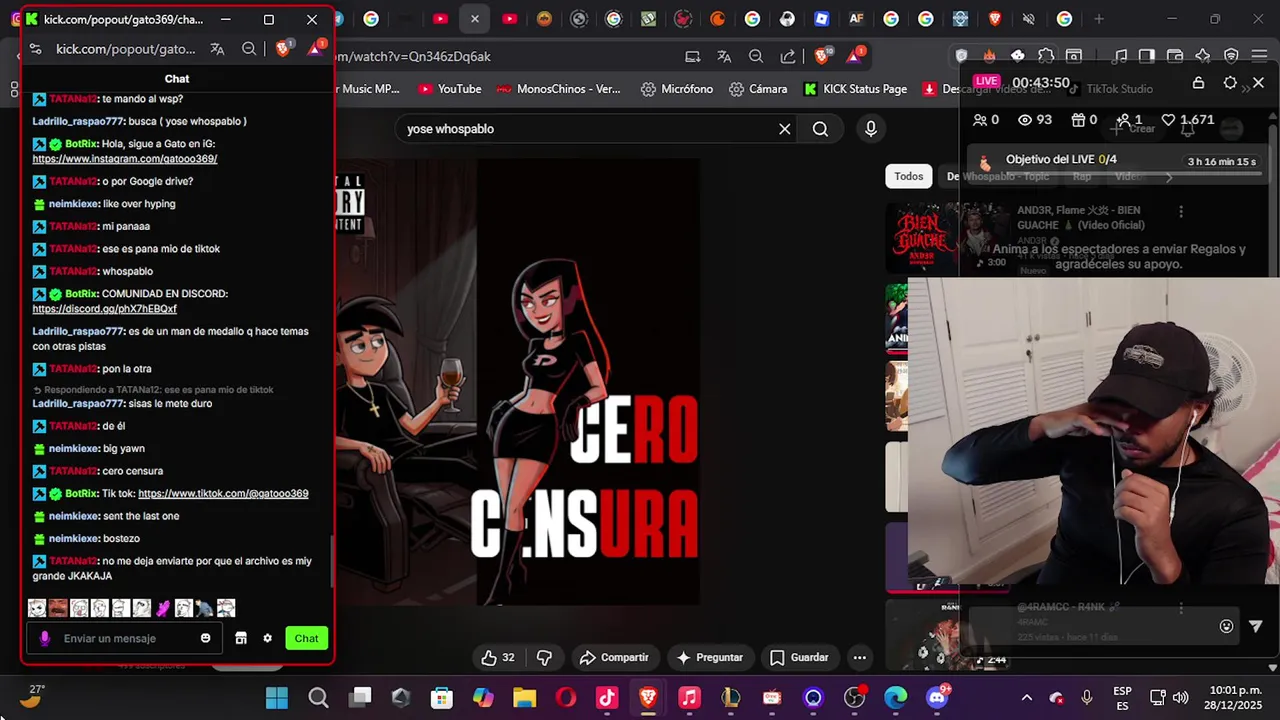Image resolution: width=1280 pixels, height=720 pixels.
Task: Open Brave Wallet icon in toolbar
Action: click(1175, 57)
